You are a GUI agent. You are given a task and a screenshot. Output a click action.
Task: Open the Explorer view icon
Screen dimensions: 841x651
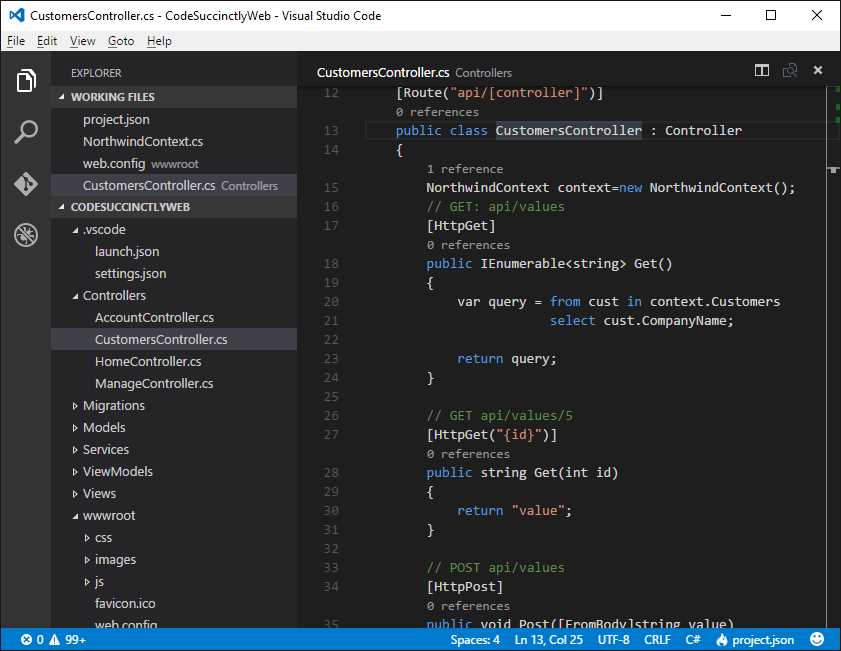click(x=26, y=80)
